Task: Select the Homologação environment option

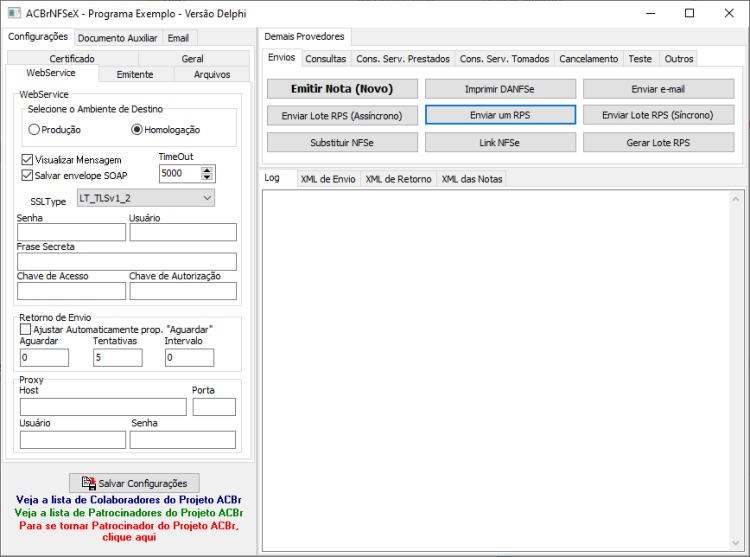Action: click(137, 130)
